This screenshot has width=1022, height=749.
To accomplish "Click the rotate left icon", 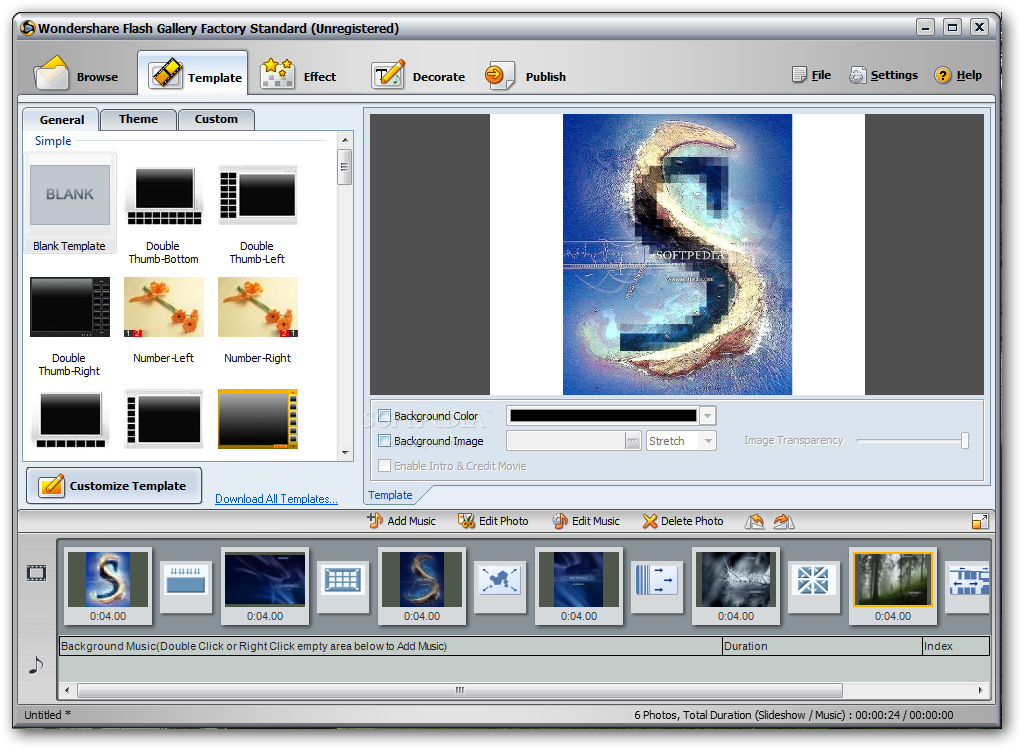I will point(755,521).
